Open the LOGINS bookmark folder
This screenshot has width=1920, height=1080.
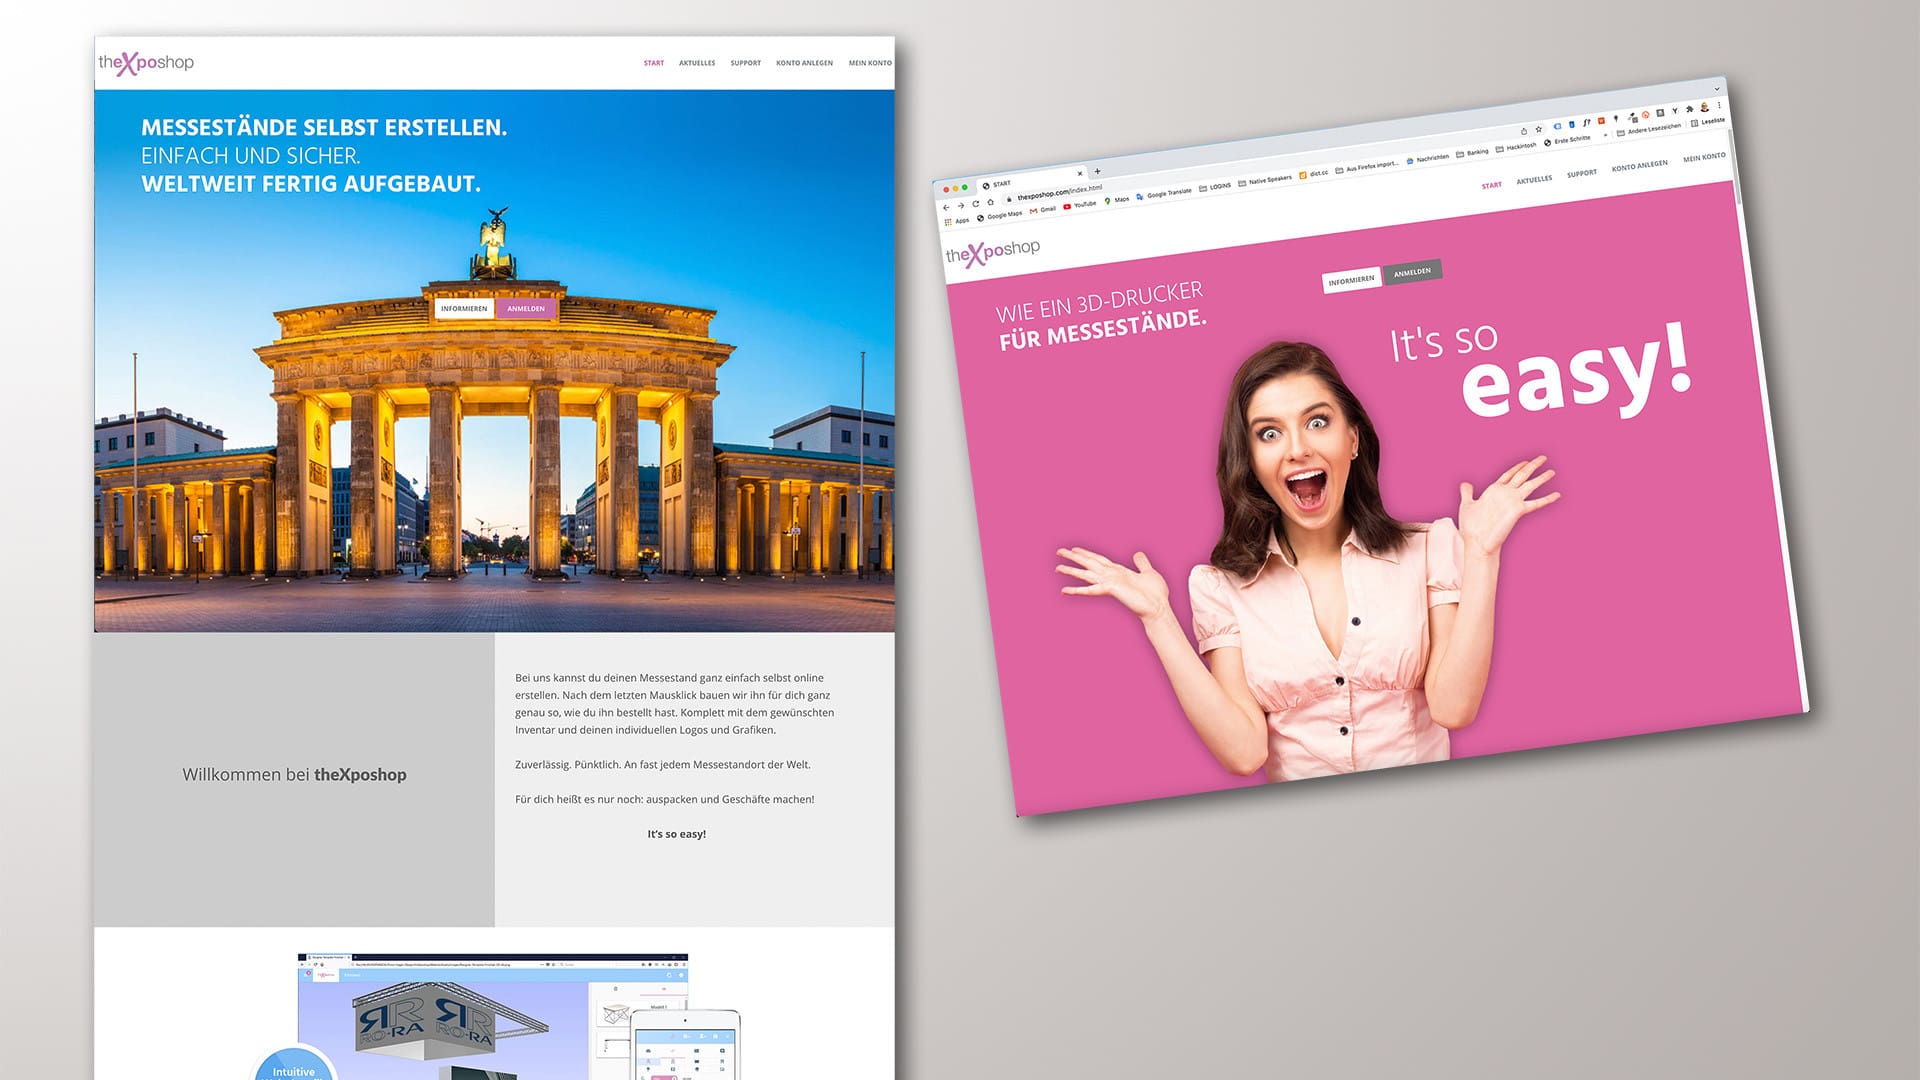tap(1218, 187)
